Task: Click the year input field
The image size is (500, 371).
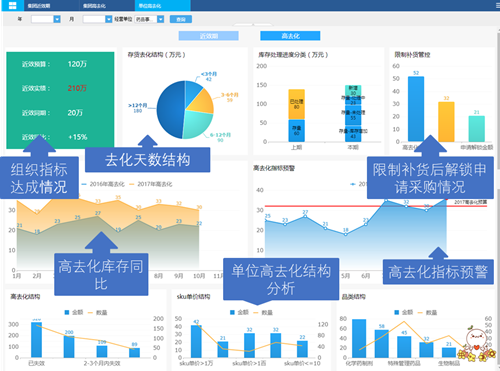Action: 42,19
